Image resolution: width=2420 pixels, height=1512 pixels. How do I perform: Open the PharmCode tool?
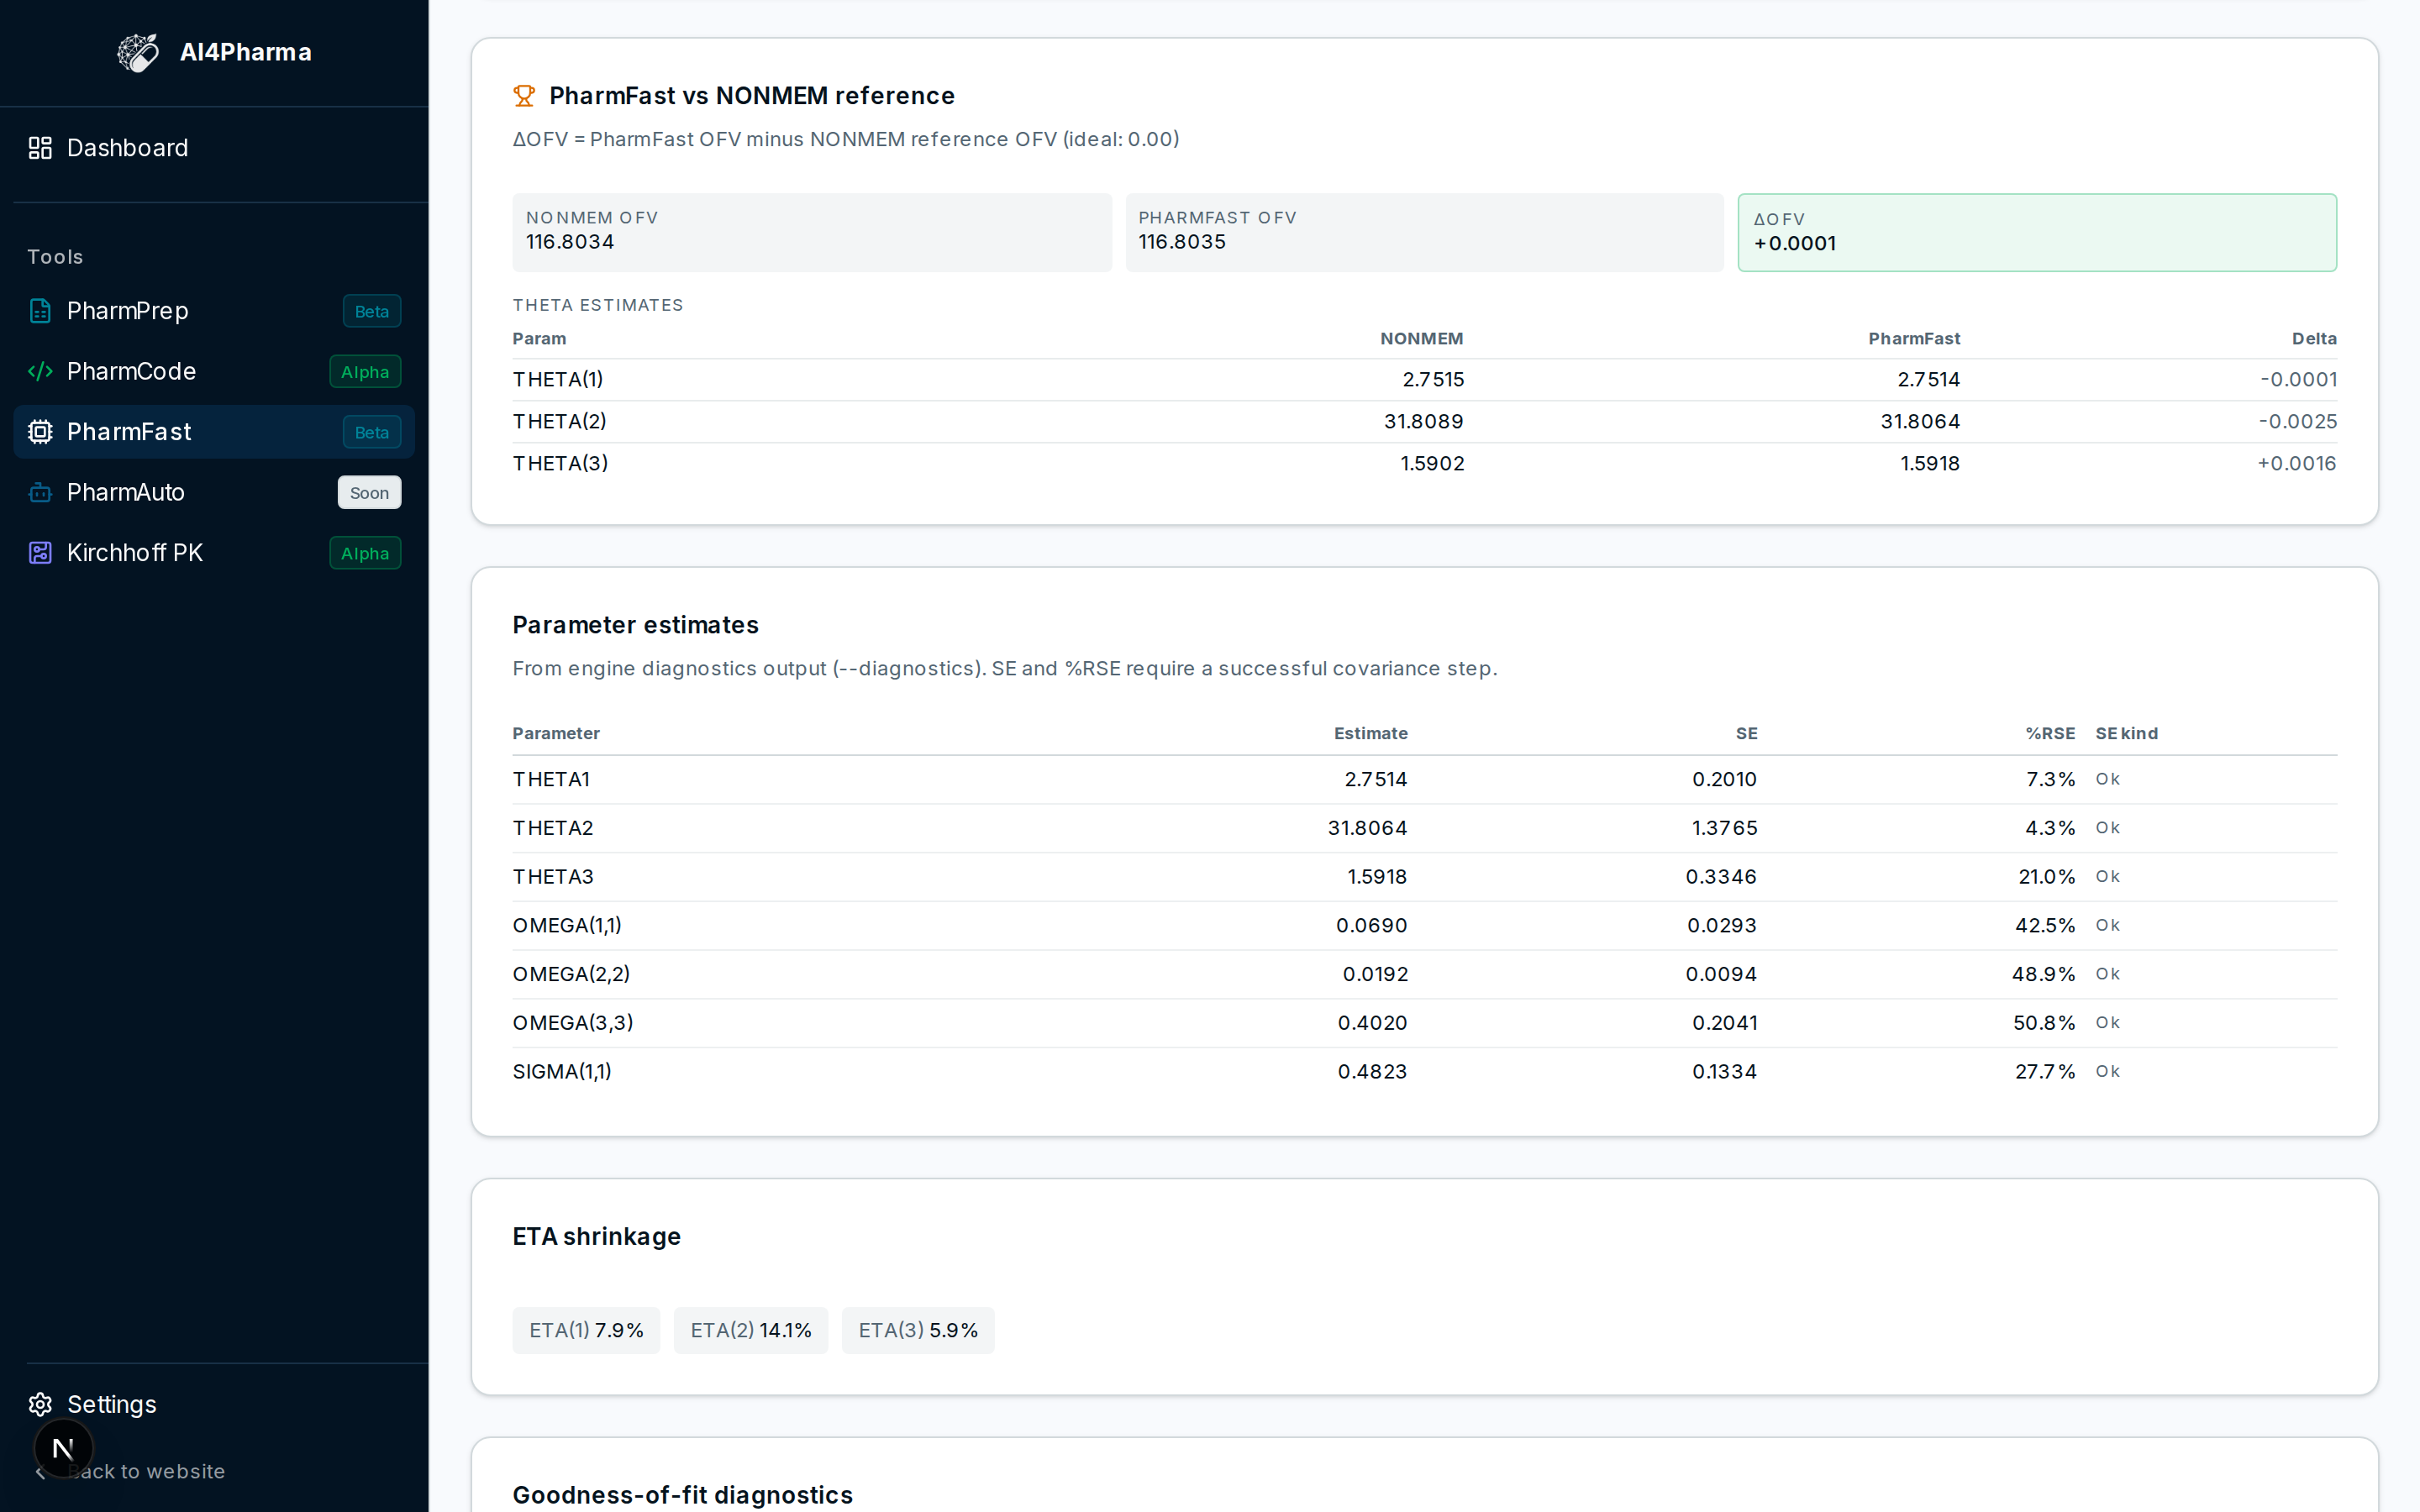coord(214,372)
